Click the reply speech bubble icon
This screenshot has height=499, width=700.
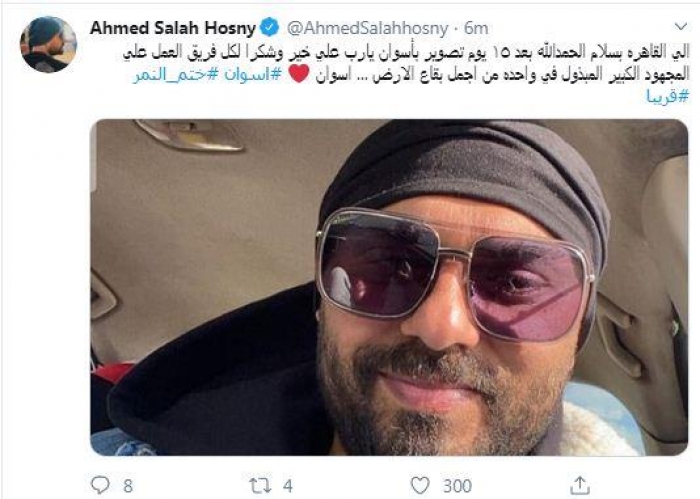click(100, 485)
